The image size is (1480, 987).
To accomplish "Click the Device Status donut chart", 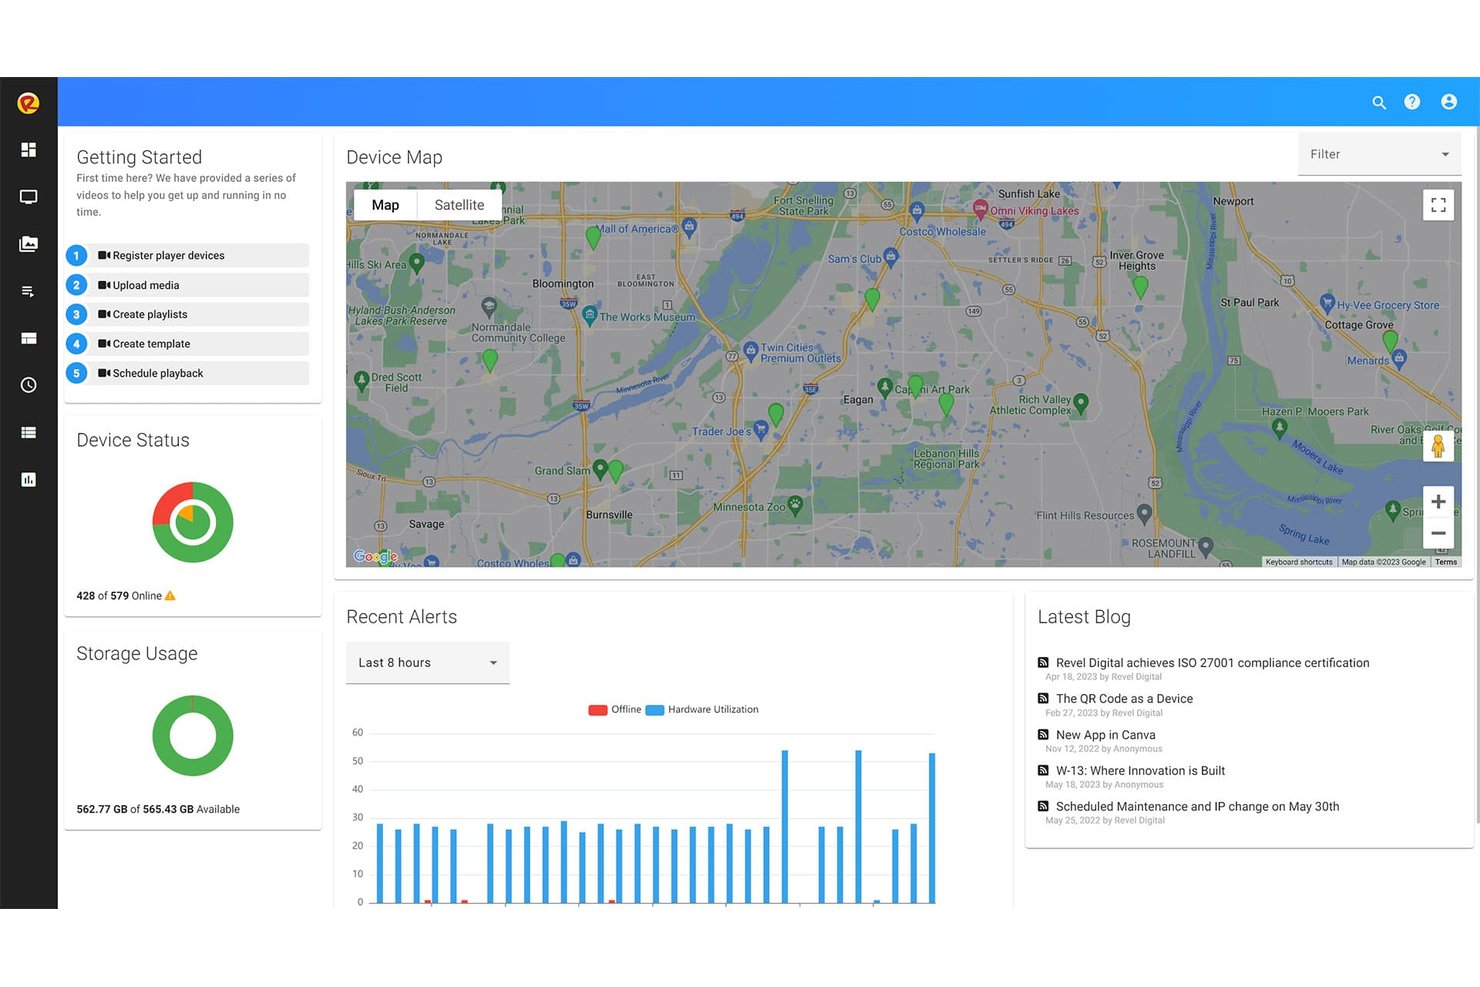I will 193,522.
